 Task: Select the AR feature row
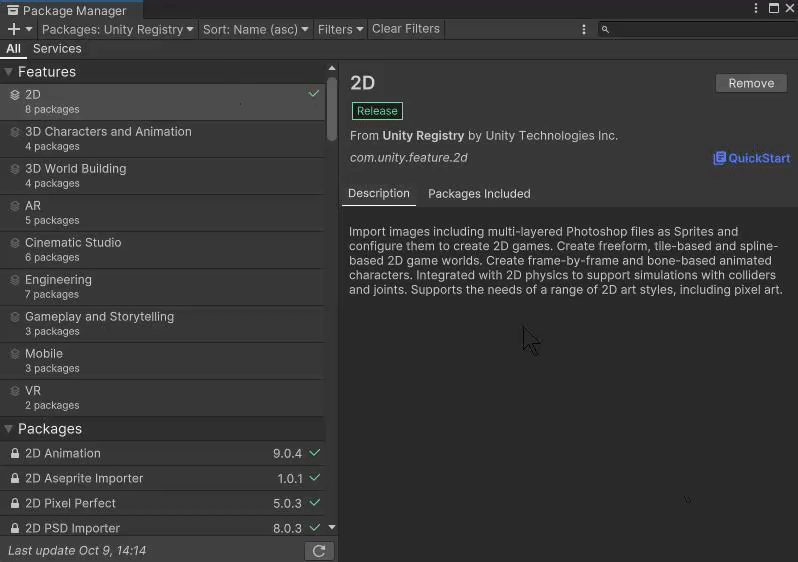pos(162,213)
